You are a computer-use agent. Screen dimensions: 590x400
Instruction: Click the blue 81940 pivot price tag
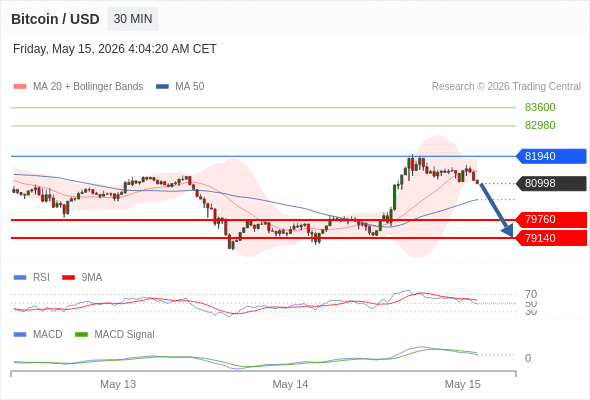click(x=551, y=156)
